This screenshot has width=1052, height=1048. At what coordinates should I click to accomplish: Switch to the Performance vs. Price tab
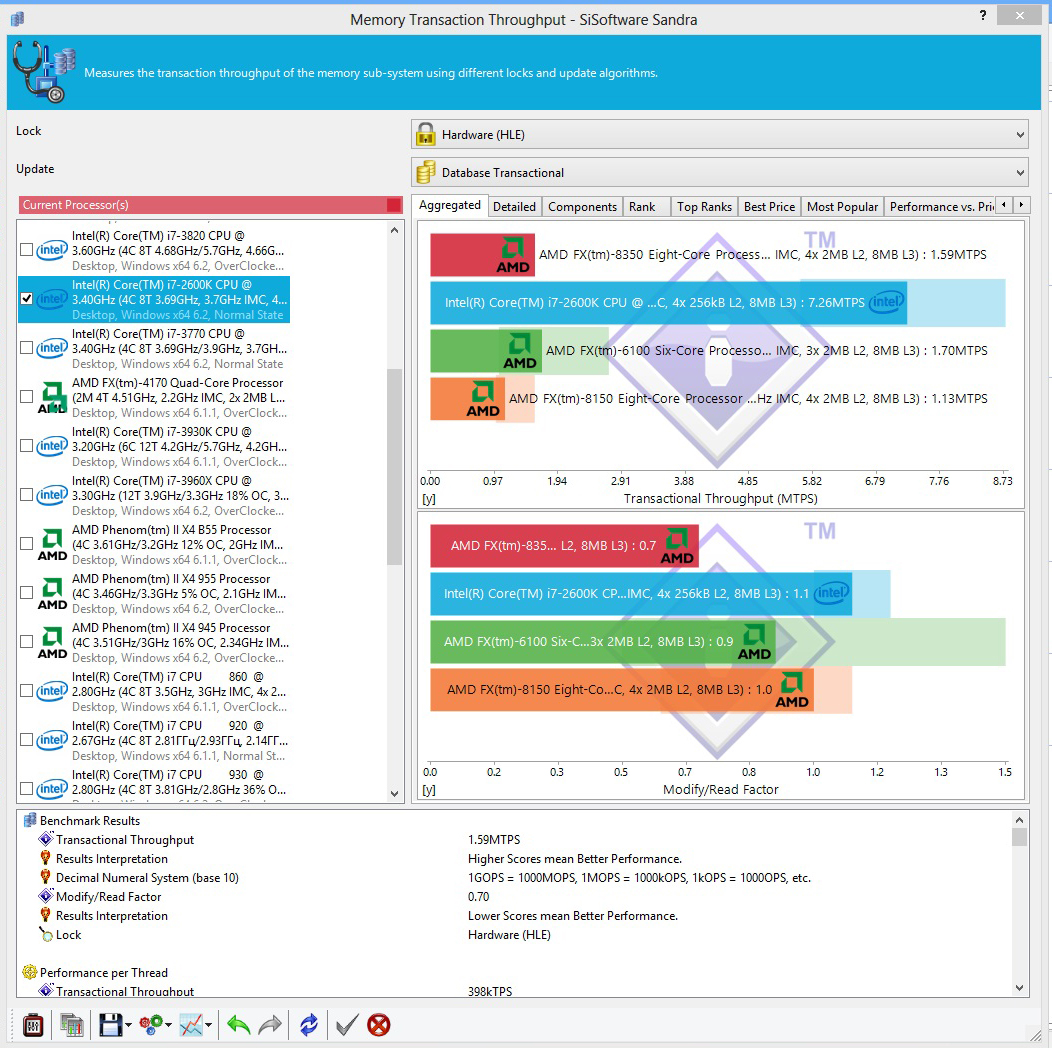941,207
